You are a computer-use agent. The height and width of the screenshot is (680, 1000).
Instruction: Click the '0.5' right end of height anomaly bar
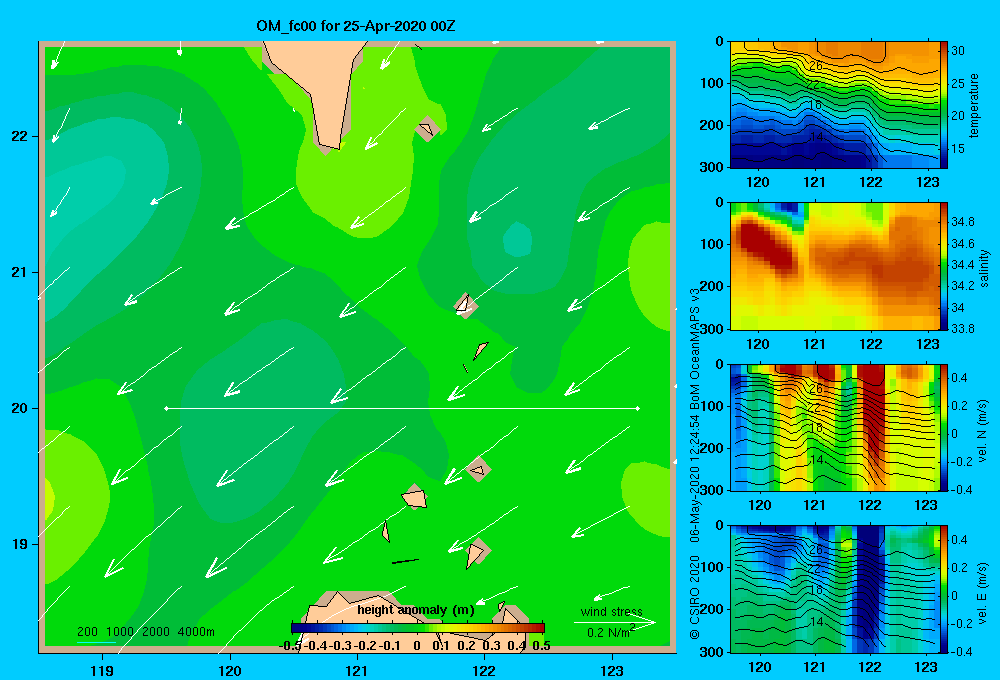tap(541, 645)
